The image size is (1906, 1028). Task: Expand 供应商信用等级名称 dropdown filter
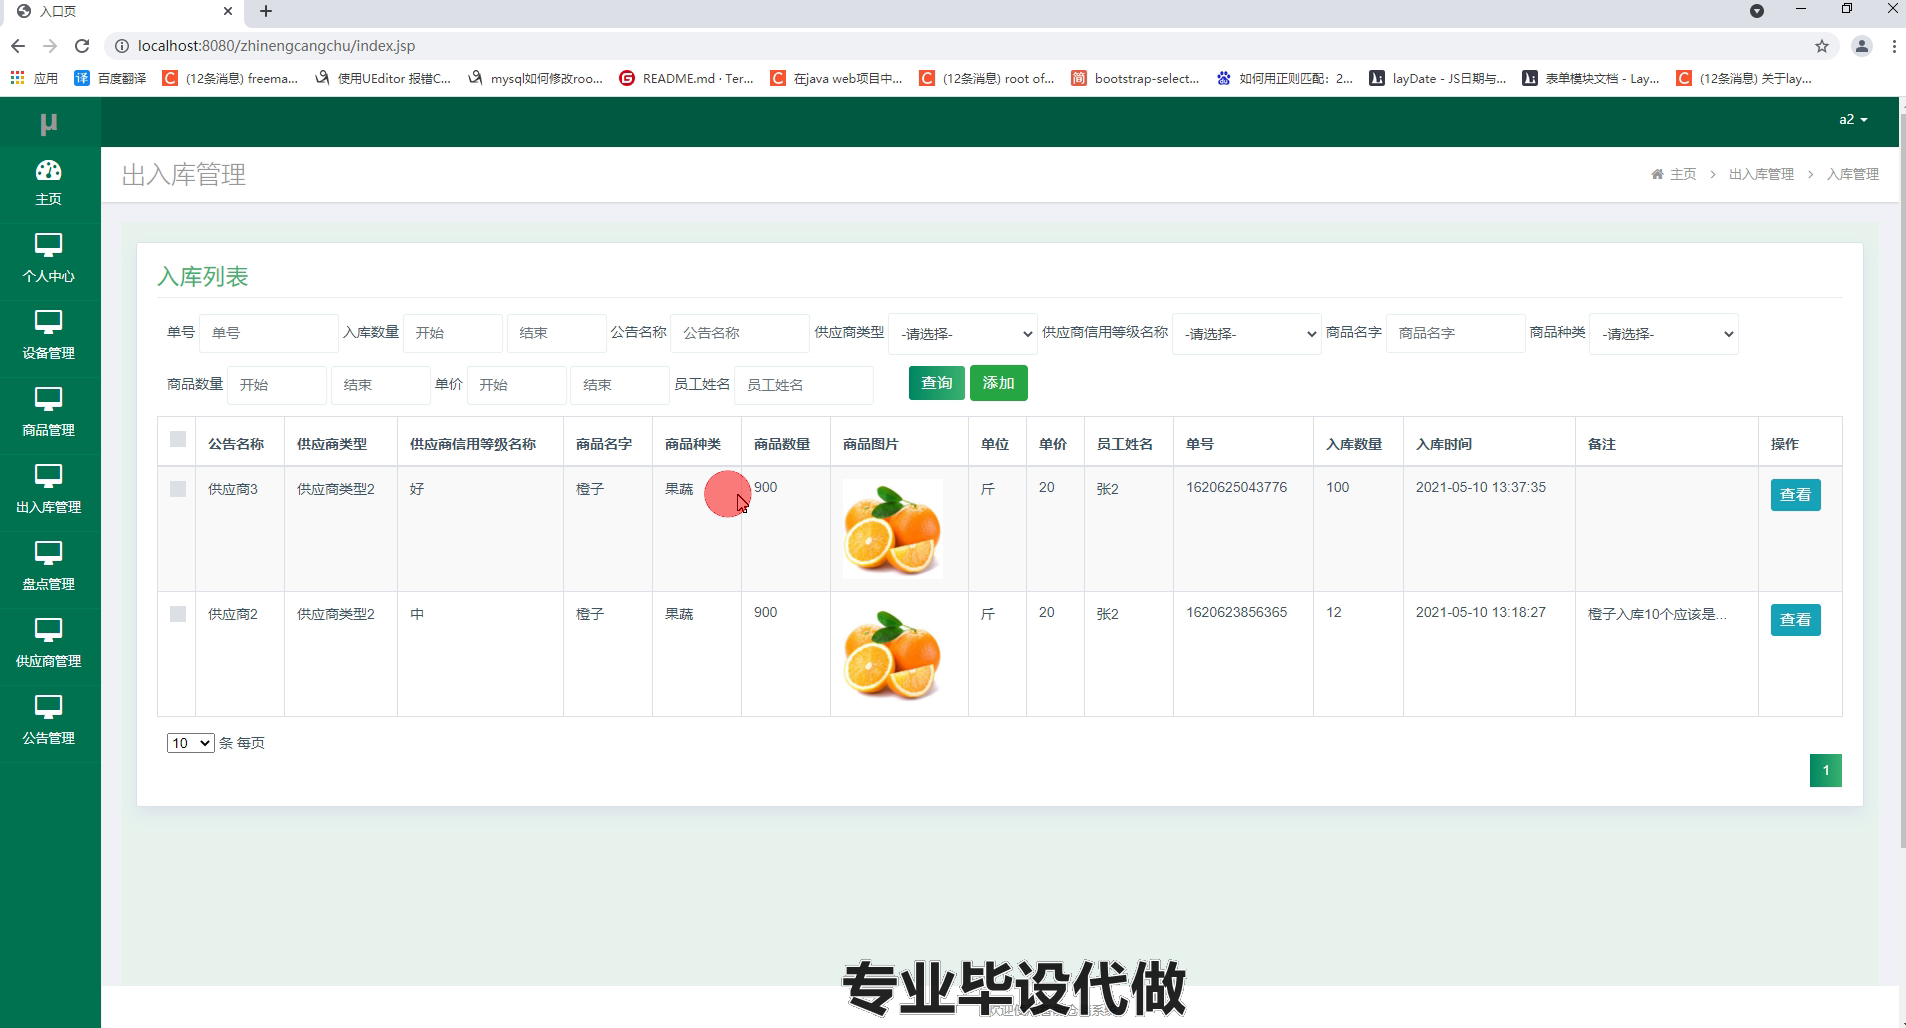pos(1247,334)
